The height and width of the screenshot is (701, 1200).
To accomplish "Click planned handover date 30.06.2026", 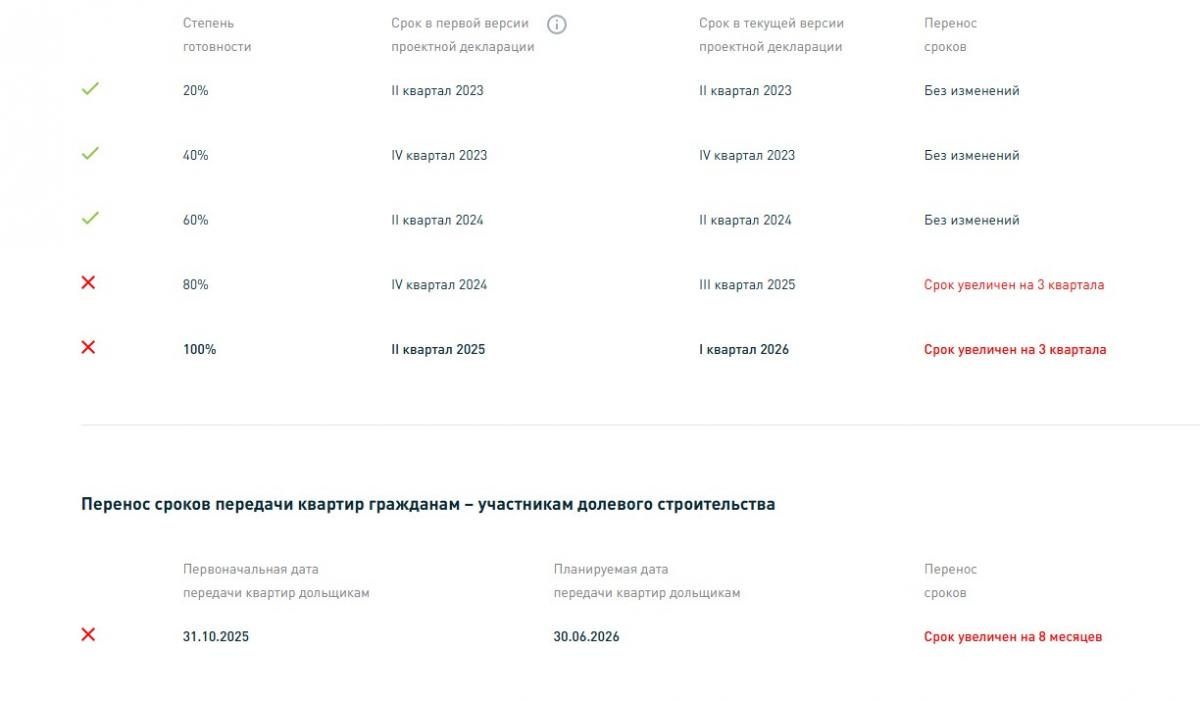I will pyautogui.click(x=586, y=637).
